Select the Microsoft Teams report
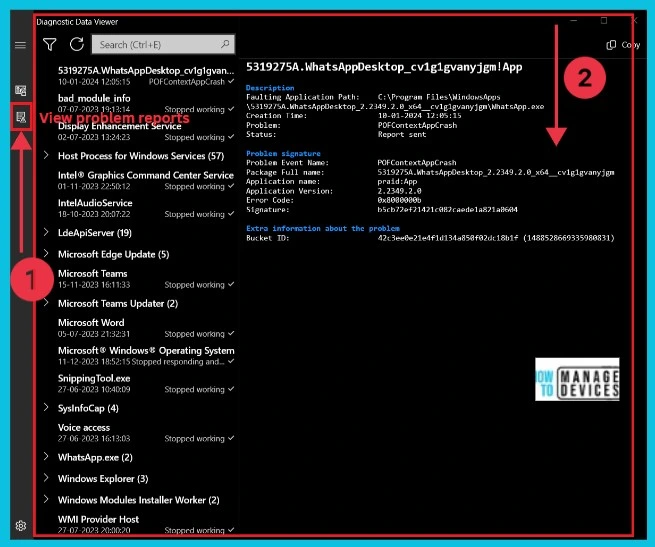 (146, 279)
